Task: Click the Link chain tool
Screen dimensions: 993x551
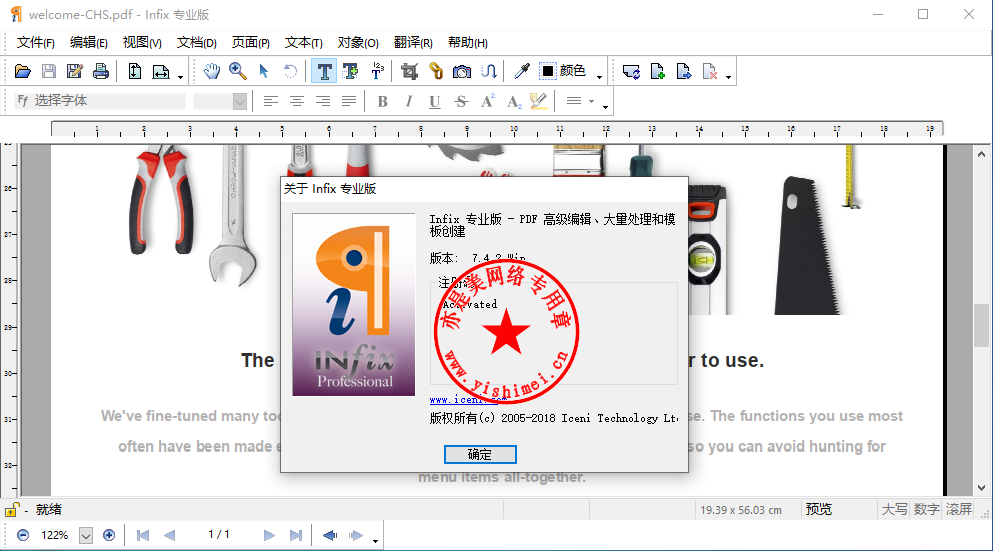Action: pos(436,71)
